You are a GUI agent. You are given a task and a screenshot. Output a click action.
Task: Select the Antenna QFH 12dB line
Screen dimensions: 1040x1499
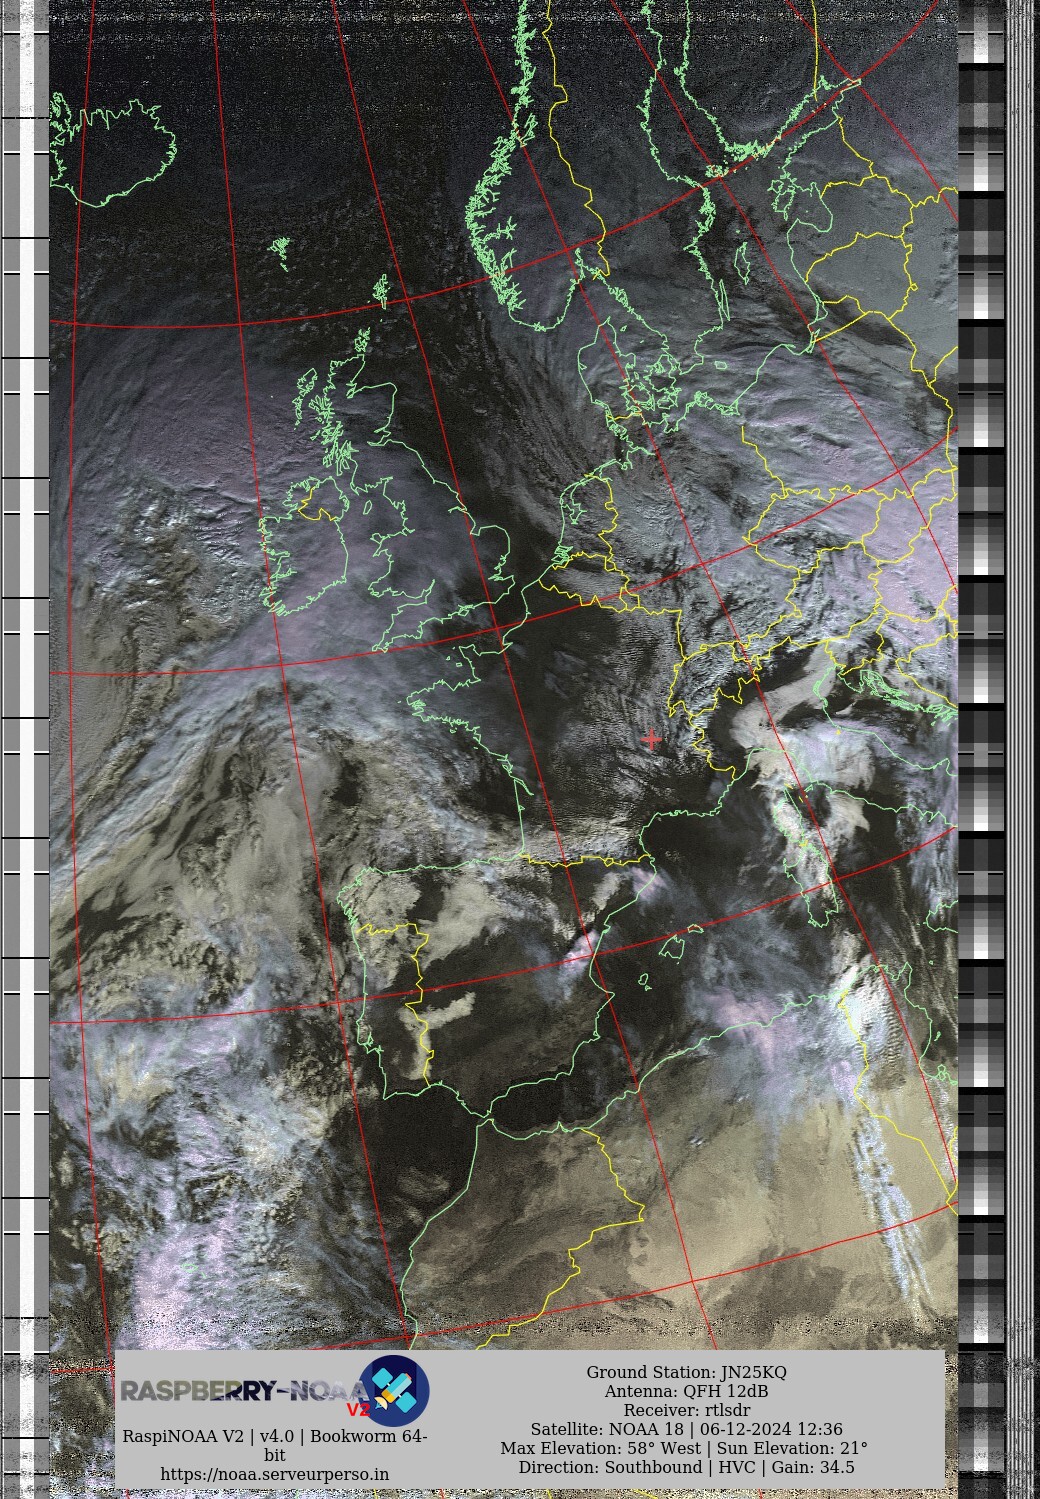(x=686, y=1391)
